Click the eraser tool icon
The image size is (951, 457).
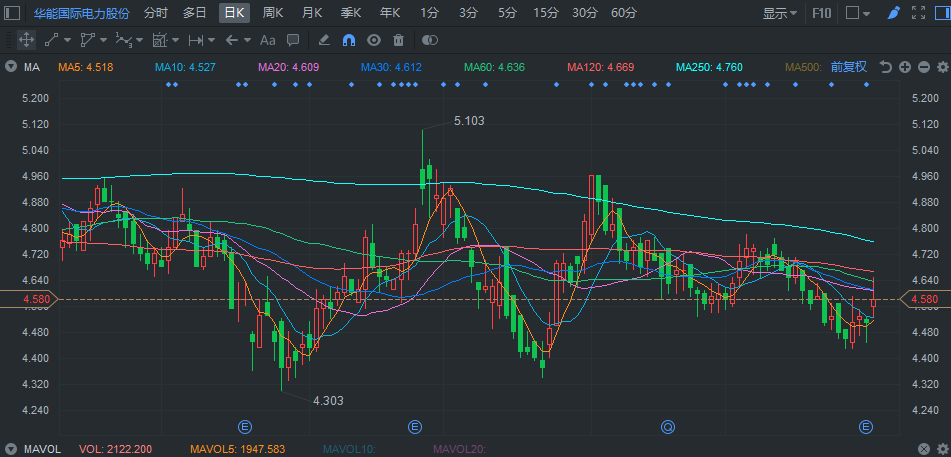click(324, 40)
